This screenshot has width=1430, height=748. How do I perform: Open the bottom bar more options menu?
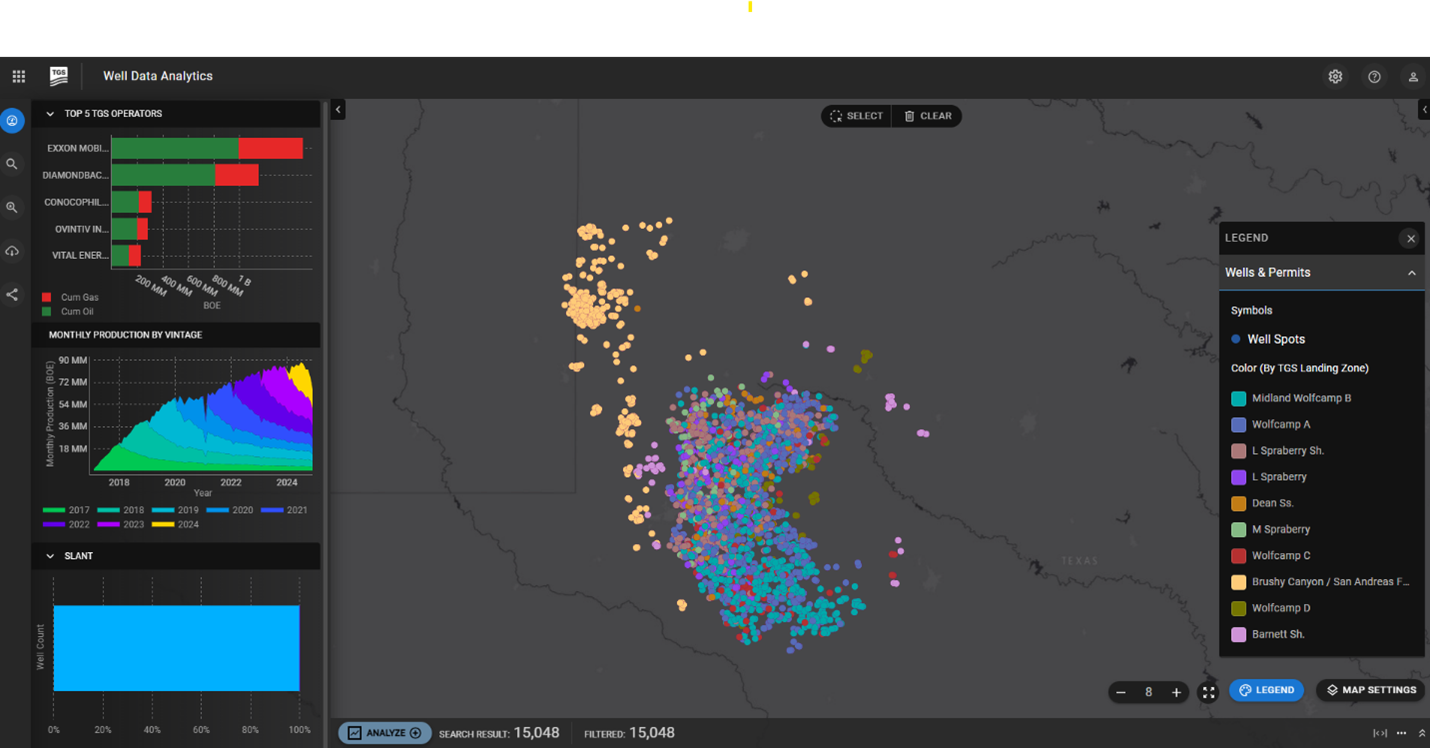coord(1401,733)
